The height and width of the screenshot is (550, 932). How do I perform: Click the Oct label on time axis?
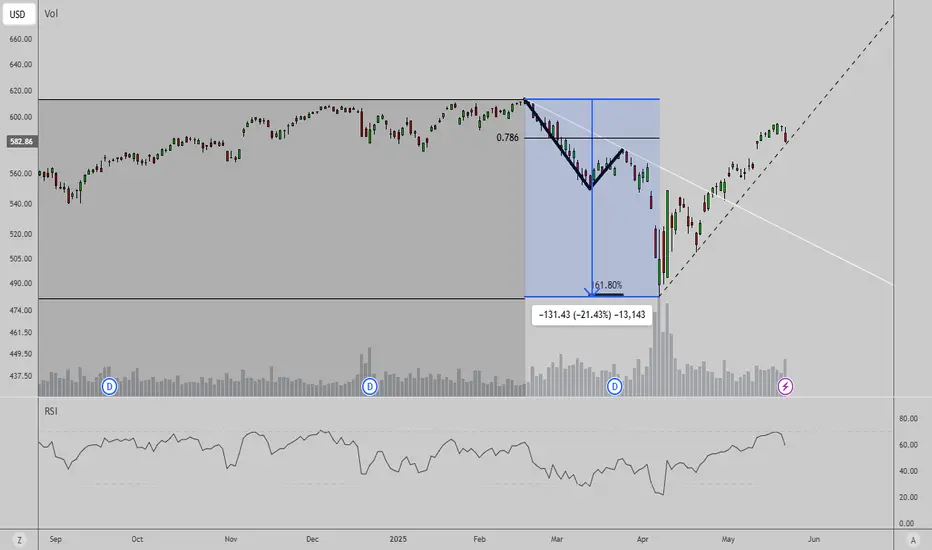[x=137, y=539]
